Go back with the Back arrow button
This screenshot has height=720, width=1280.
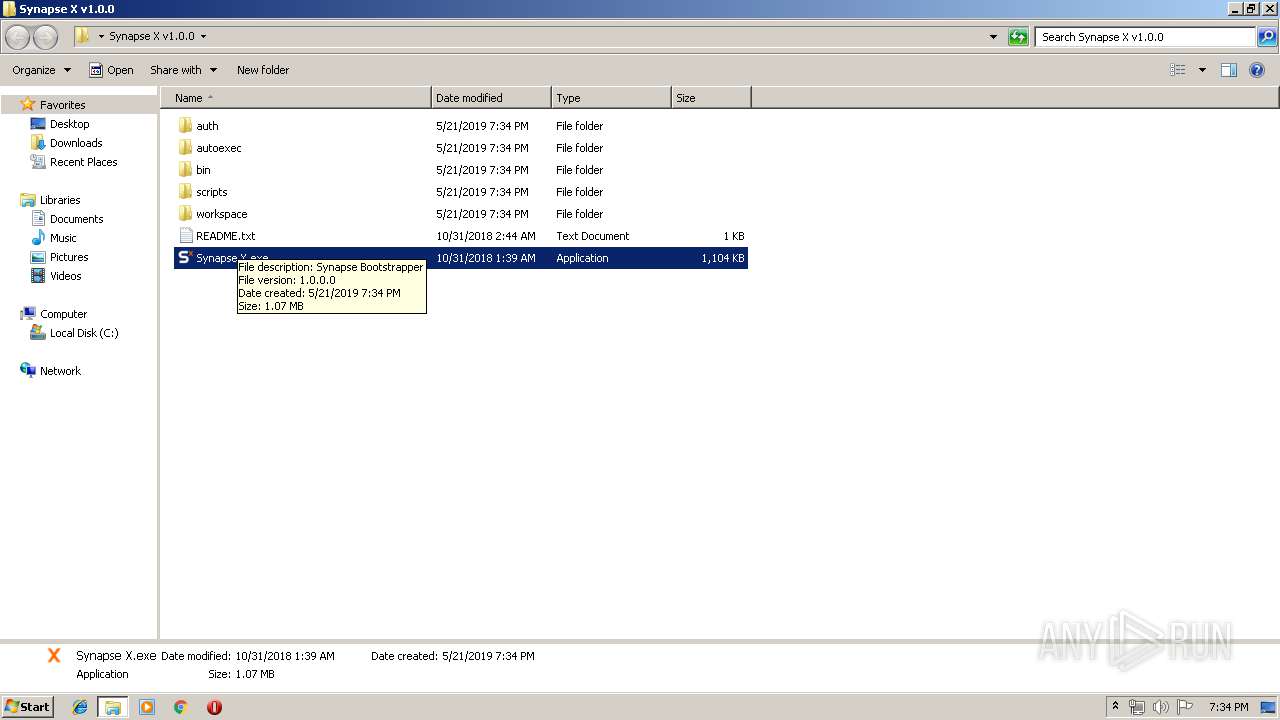(x=18, y=37)
